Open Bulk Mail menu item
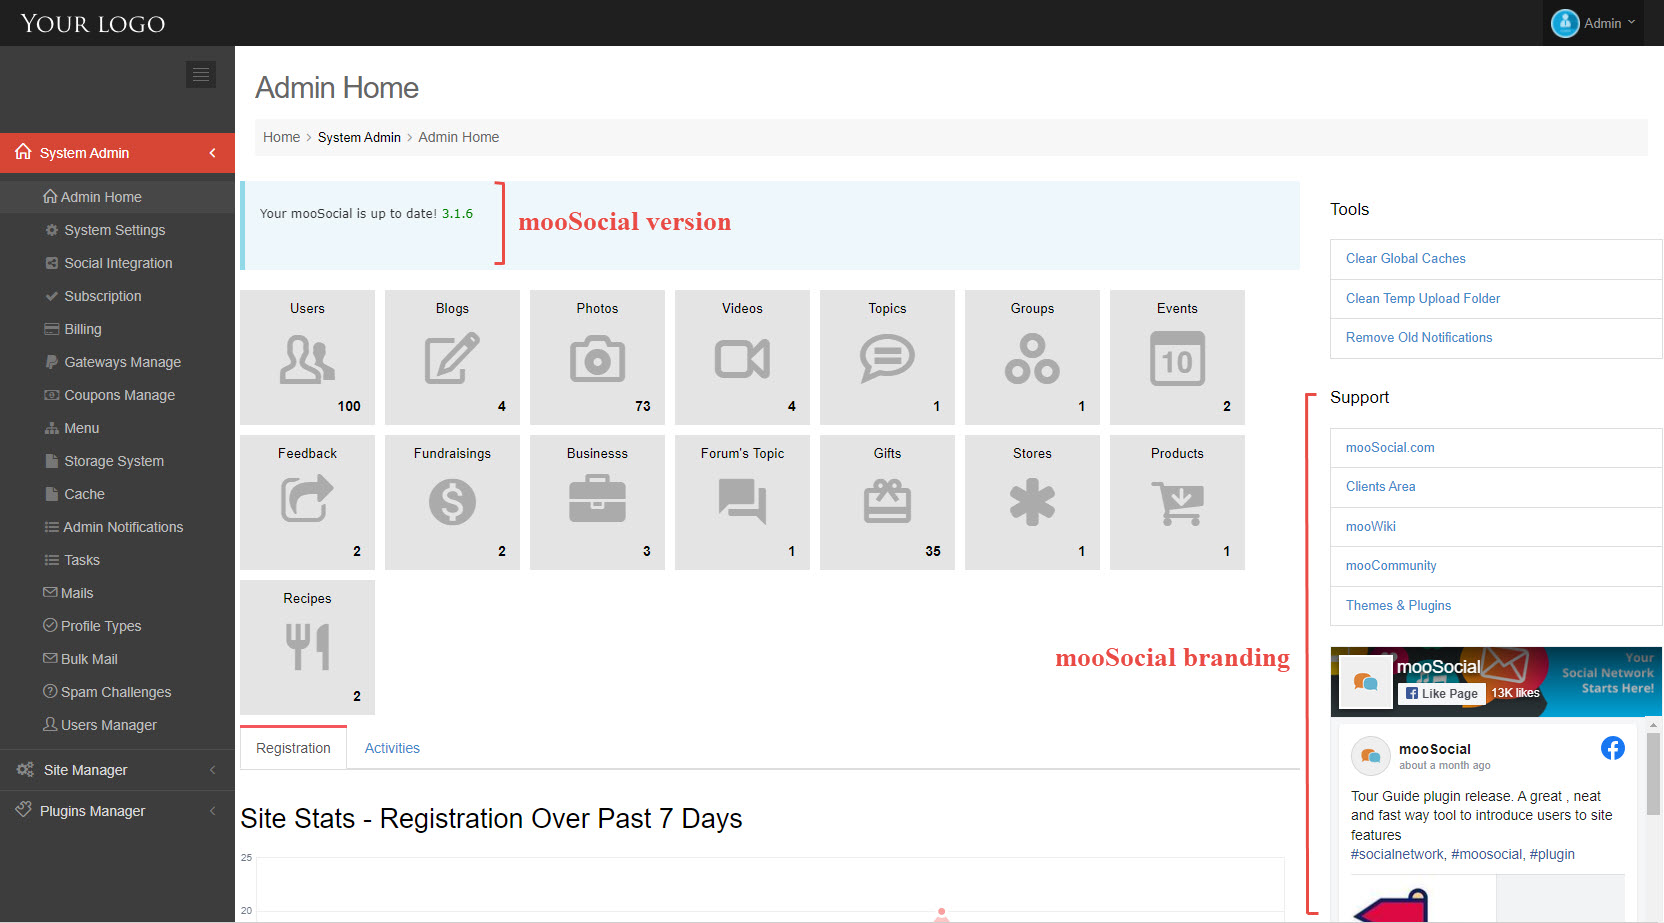The image size is (1664, 923). (x=117, y=659)
